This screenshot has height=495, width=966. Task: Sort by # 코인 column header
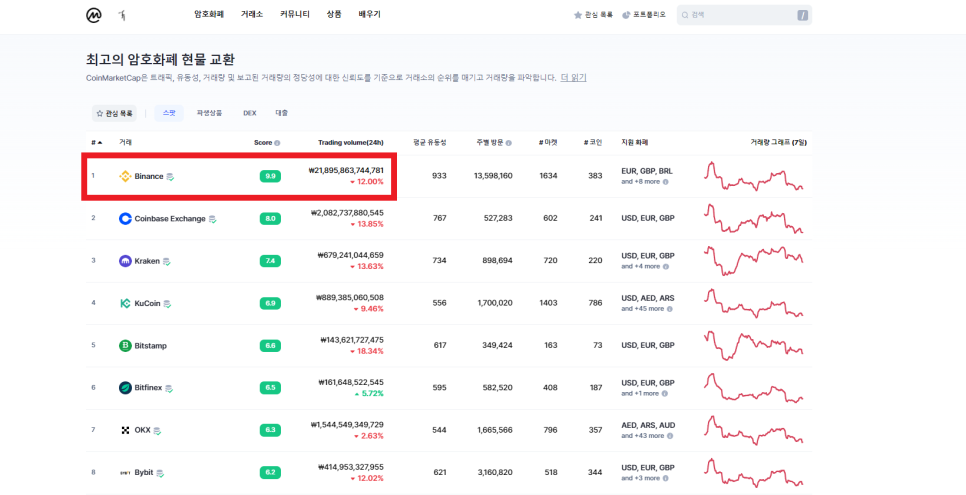pos(593,142)
